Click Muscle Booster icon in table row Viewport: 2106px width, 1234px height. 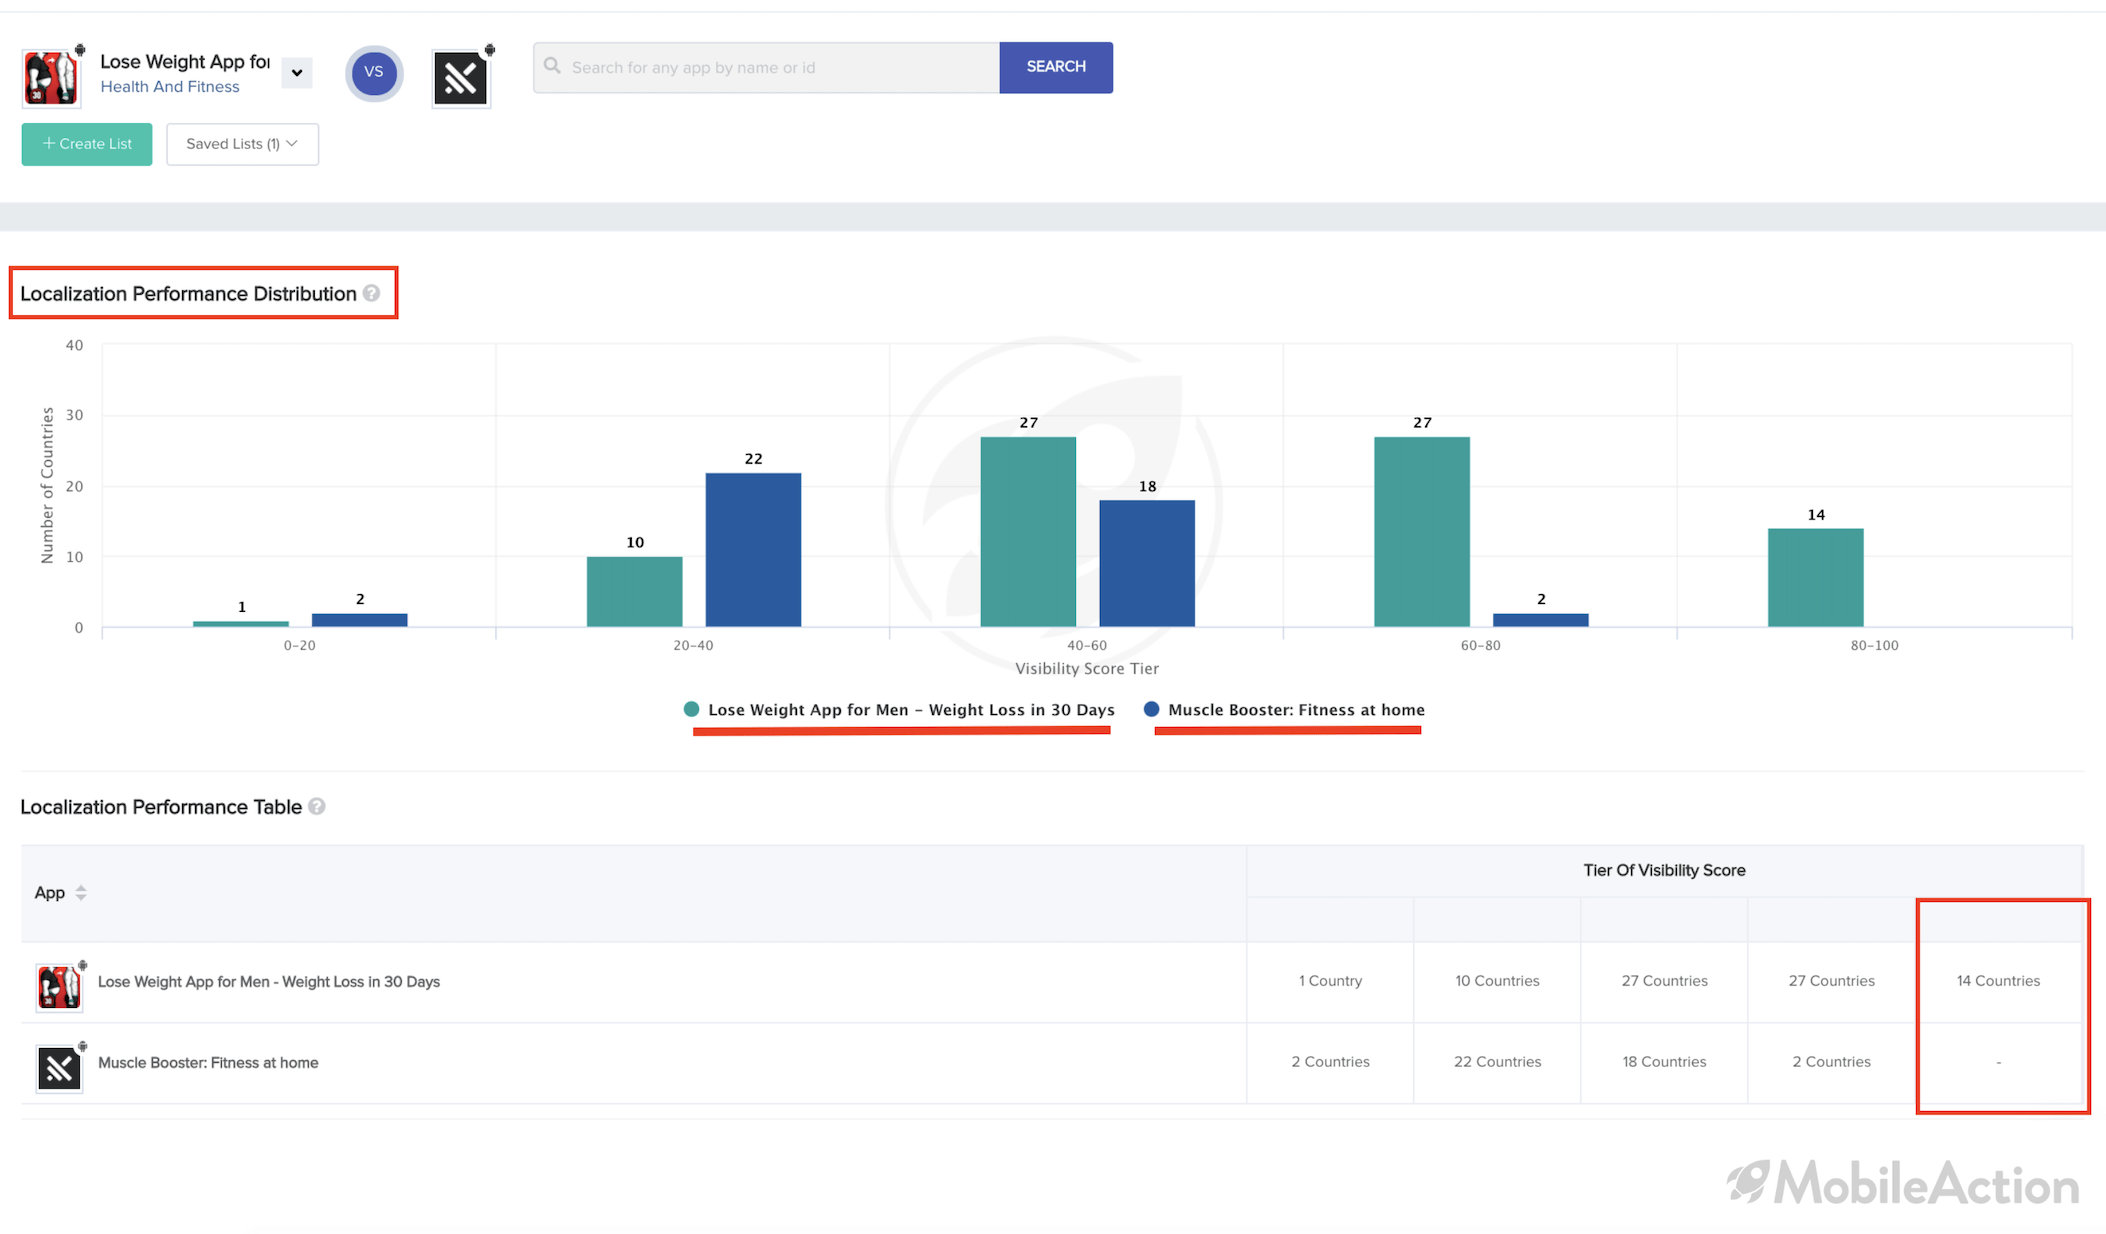[x=59, y=1068]
